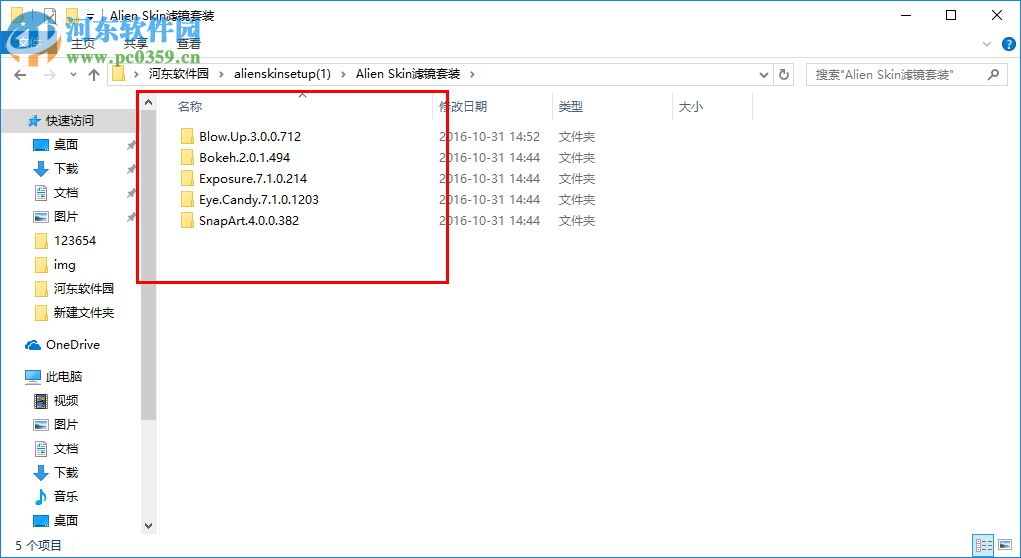Minimize the Explorer window
1021x558 pixels.
tap(906, 15)
